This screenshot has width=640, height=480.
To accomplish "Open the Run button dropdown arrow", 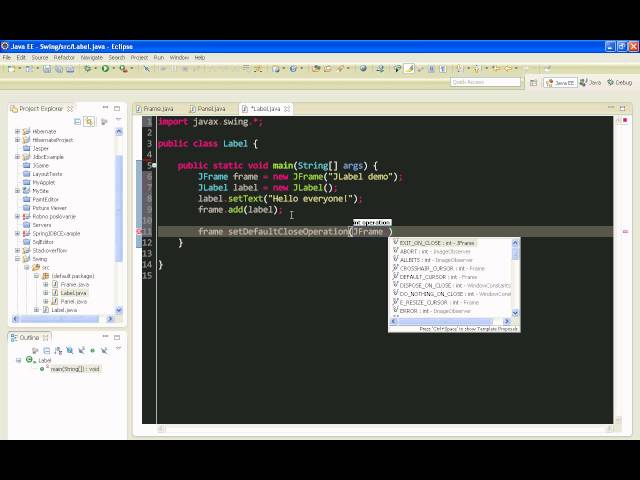I will tap(113, 69).
